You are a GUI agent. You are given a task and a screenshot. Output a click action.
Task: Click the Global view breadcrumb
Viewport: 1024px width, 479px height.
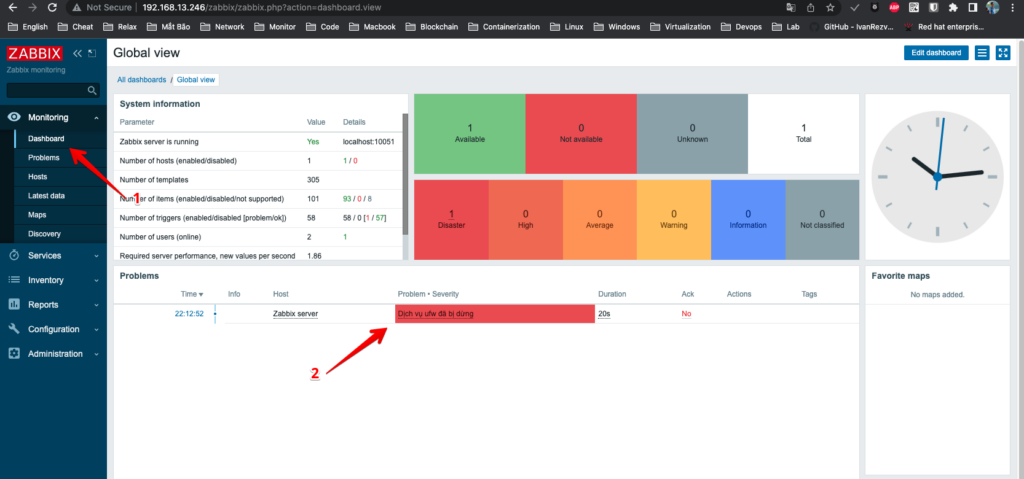coord(195,80)
